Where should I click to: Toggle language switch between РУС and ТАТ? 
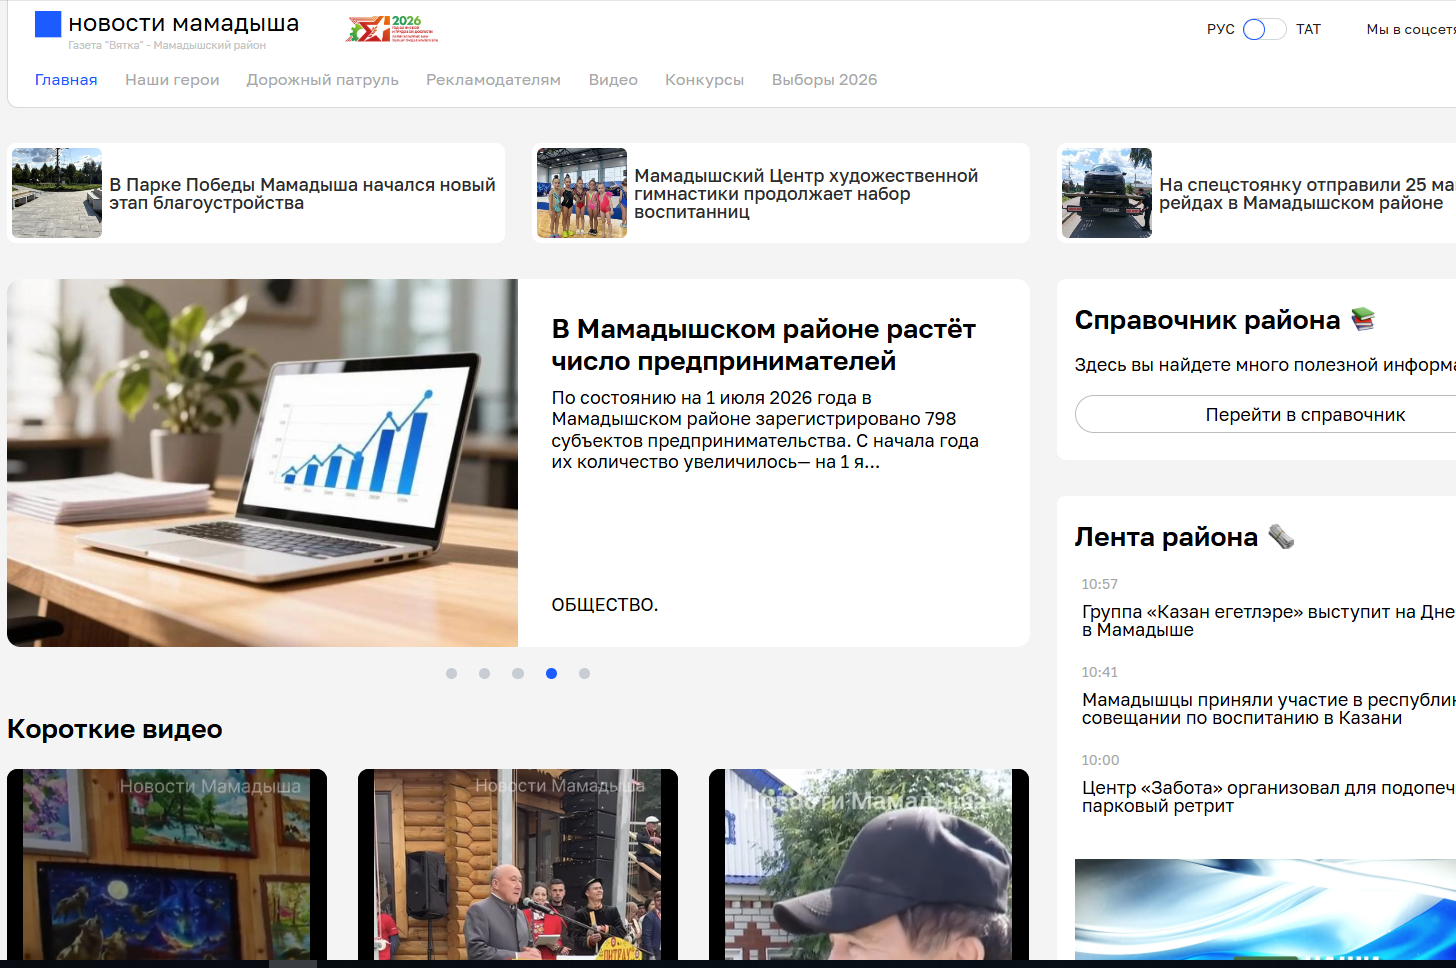pos(1264,29)
